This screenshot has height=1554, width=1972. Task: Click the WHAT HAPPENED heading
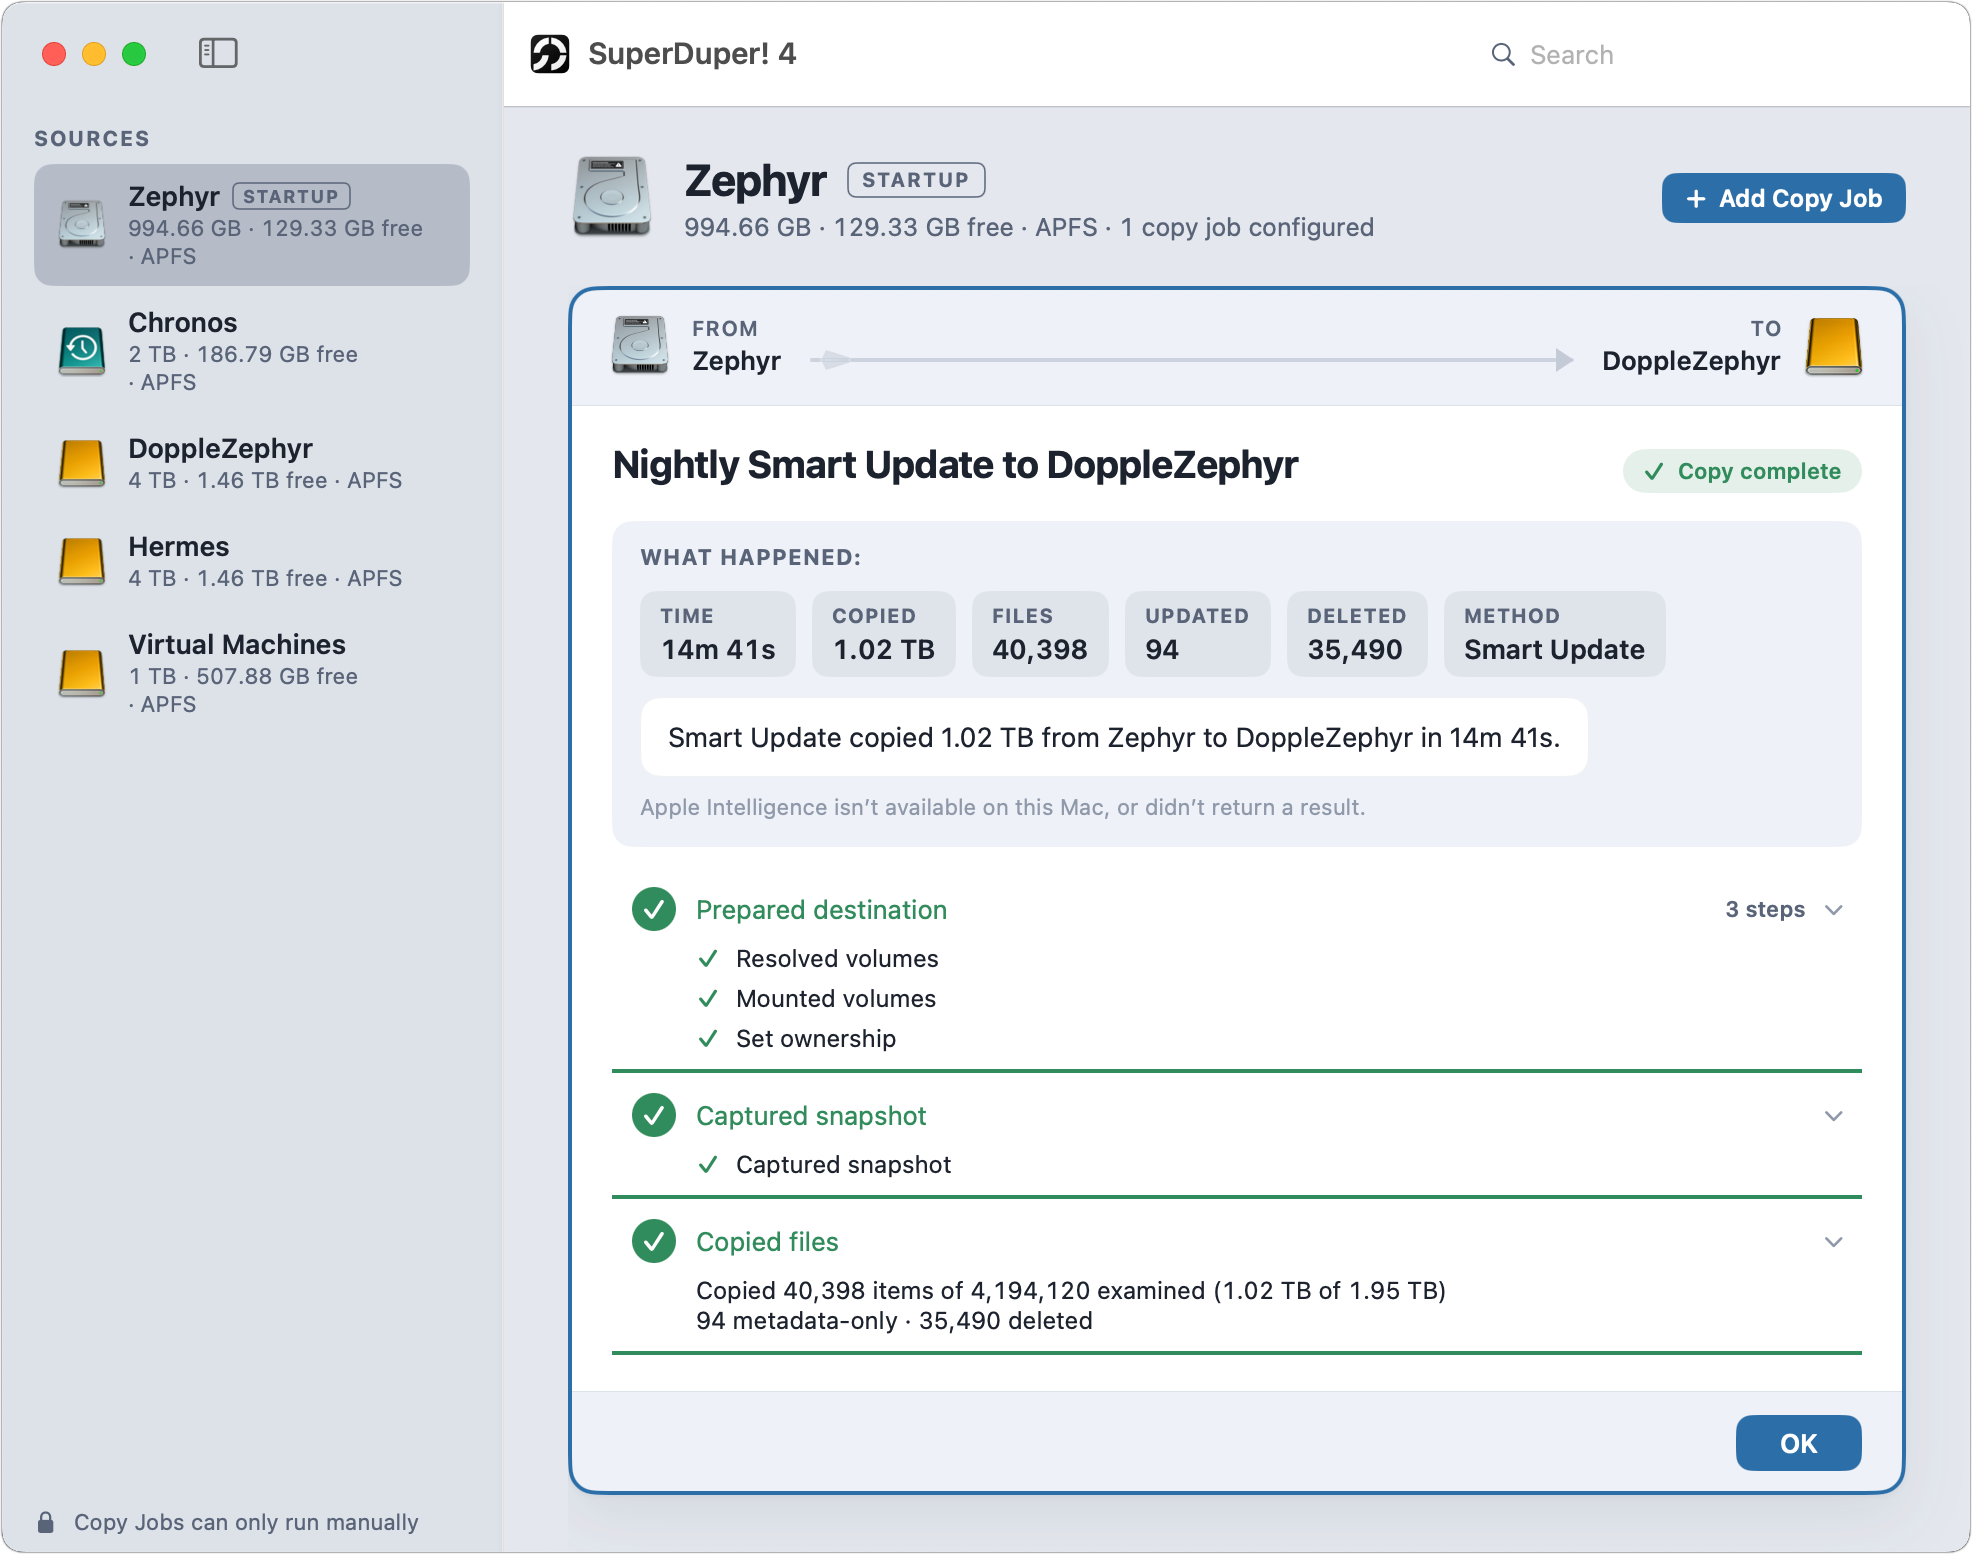[x=751, y=557]
